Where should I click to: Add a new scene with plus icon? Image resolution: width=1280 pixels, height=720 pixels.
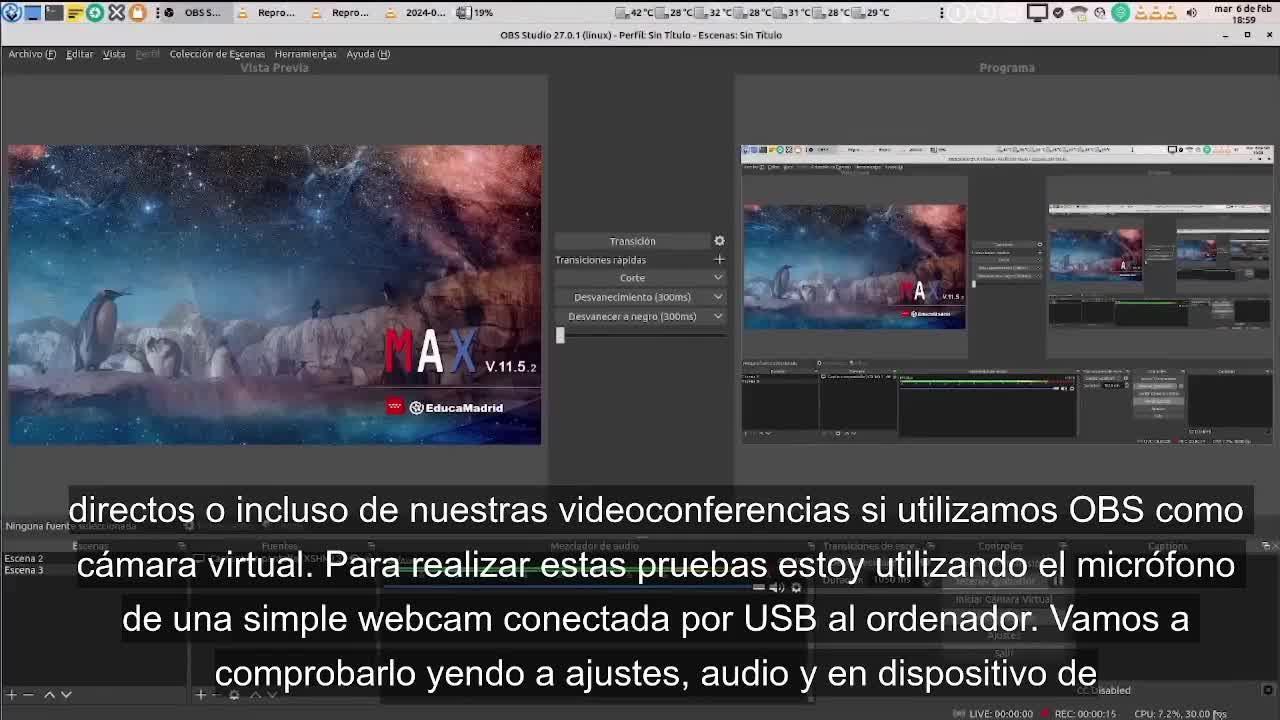[x=11, y=694]
